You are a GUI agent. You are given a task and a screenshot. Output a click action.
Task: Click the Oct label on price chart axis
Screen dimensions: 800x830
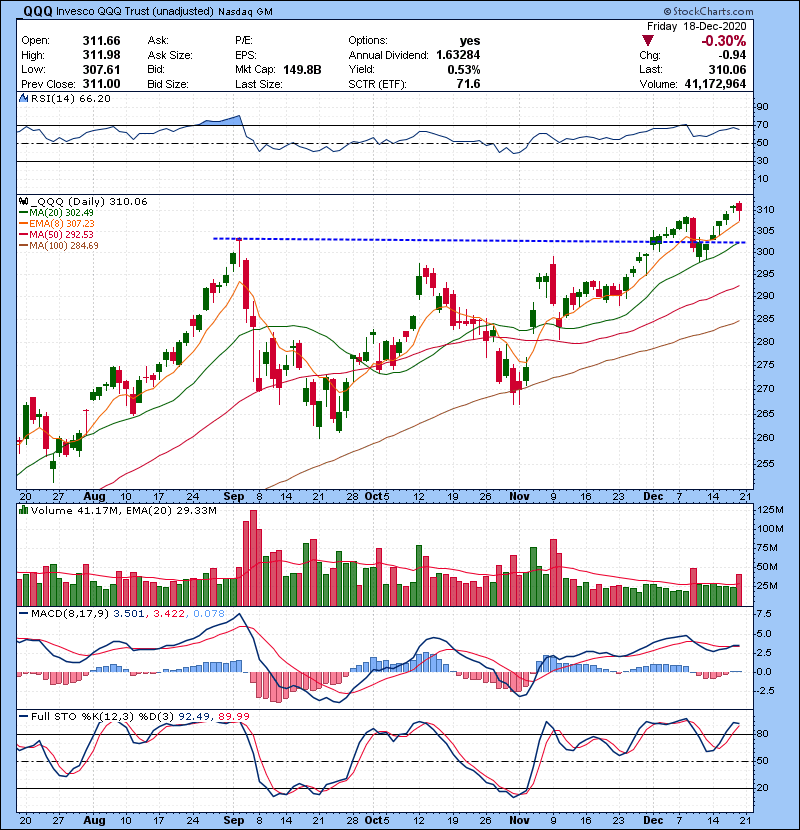coord(373,497)
